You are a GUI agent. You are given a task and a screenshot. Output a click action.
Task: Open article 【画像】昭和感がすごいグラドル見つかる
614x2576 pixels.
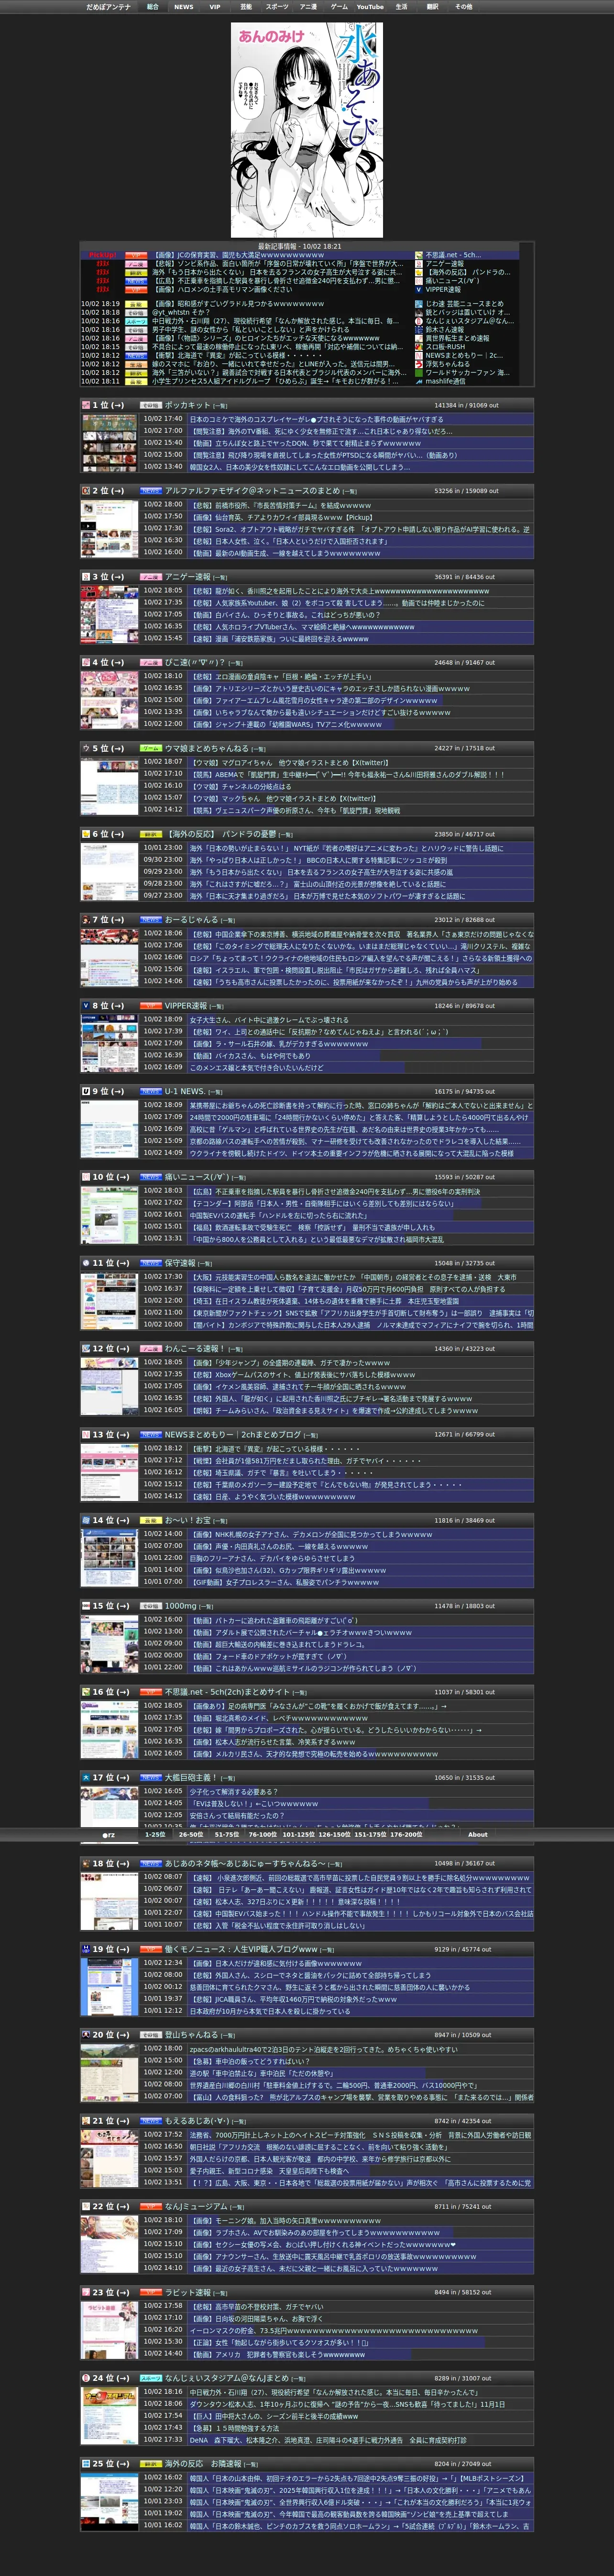point(237,304)
